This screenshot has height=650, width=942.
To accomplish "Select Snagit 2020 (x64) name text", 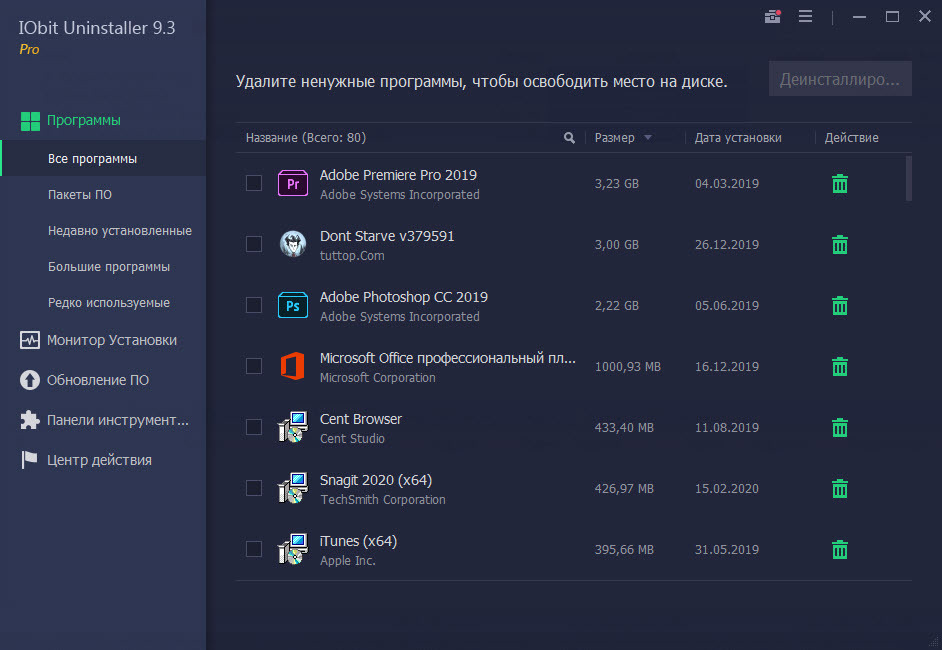I will (375, 480).
